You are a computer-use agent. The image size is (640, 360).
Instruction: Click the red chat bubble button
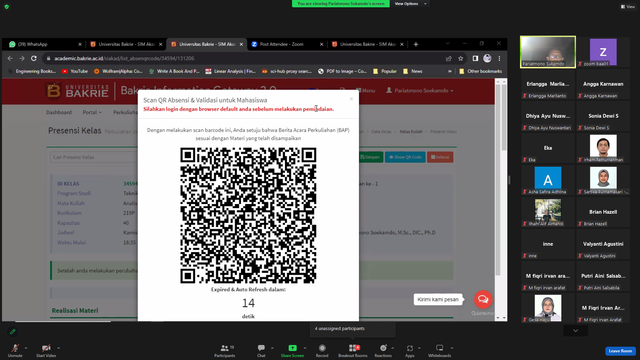point(483,299)
